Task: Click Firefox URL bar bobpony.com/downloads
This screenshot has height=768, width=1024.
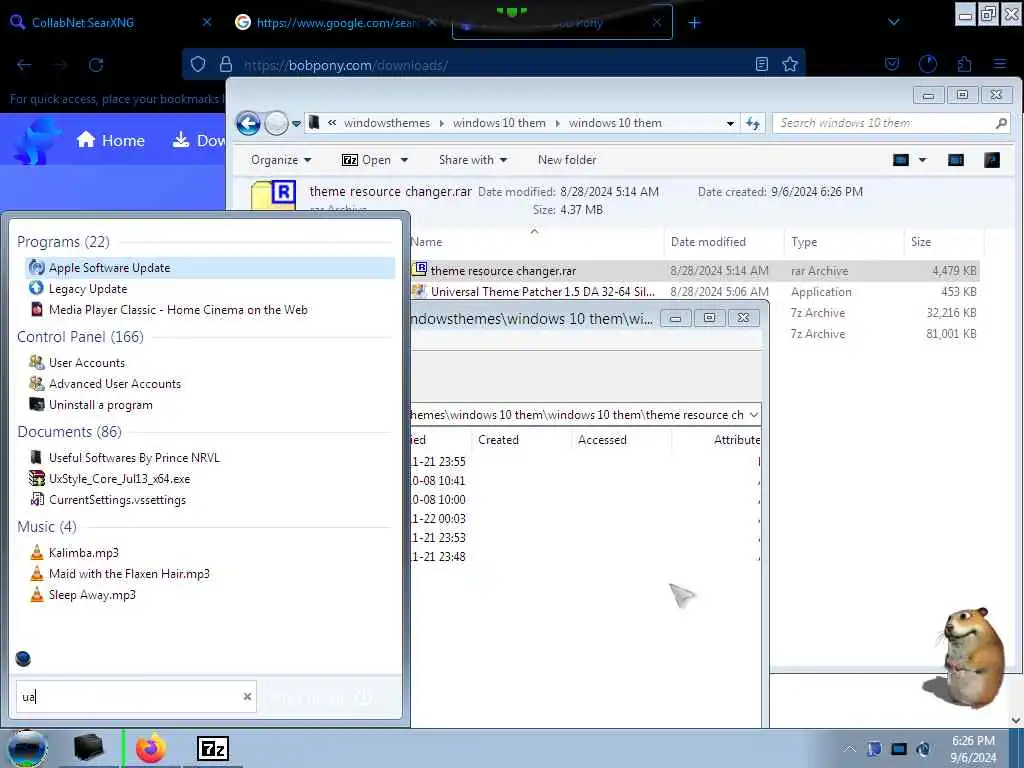Action: click(x=495, y=65)
